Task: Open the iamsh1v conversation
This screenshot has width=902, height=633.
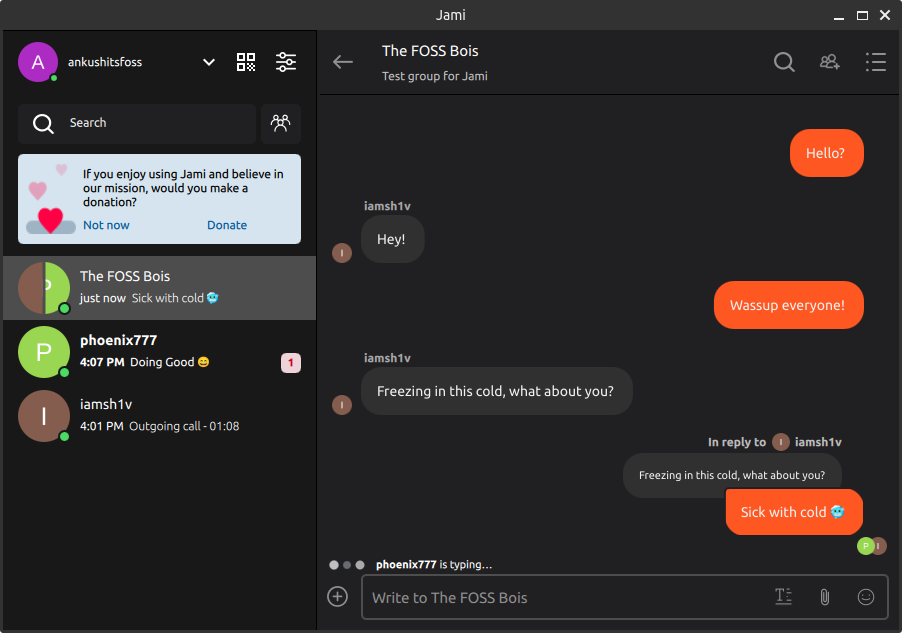Action: pyautogui.click(x=160, y=416)
